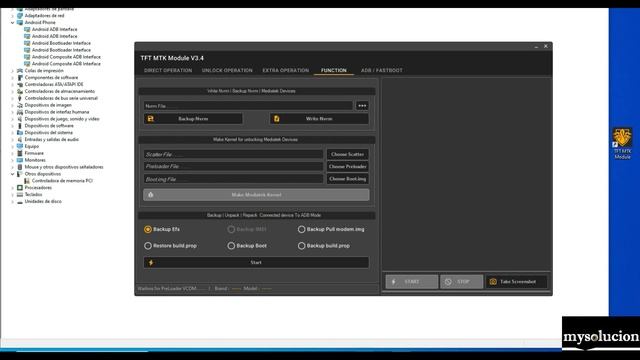Click the Choose Preloader button

pyautogui.click(x=347, y=167)
